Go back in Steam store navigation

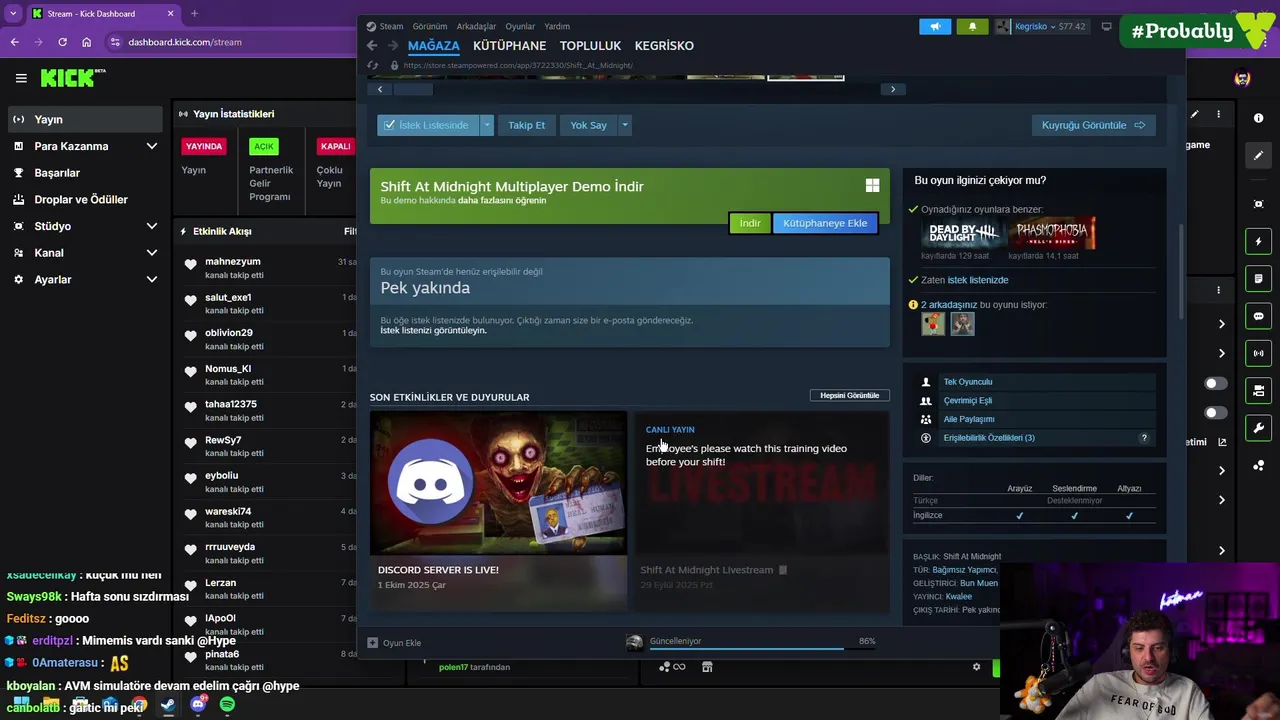(x=372, y=46)
